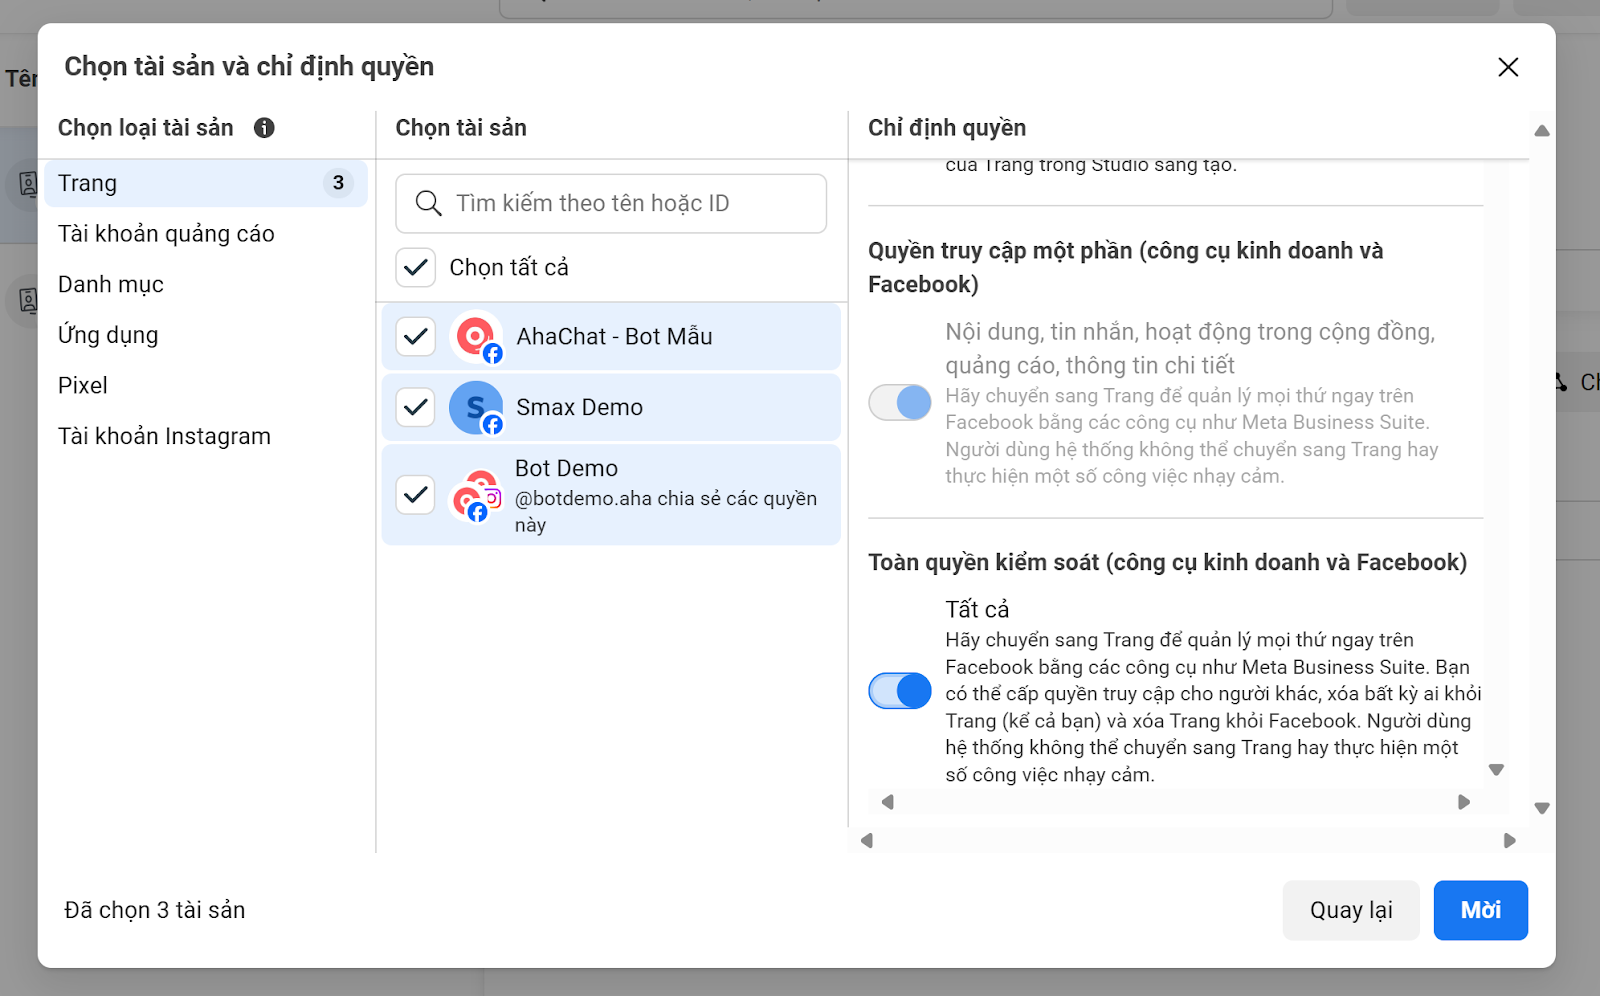Viewport: 1600px width, 996px height.
Task: Click the outer horizontal scrollbar left arrow
Action: click(x=867, y=841)
